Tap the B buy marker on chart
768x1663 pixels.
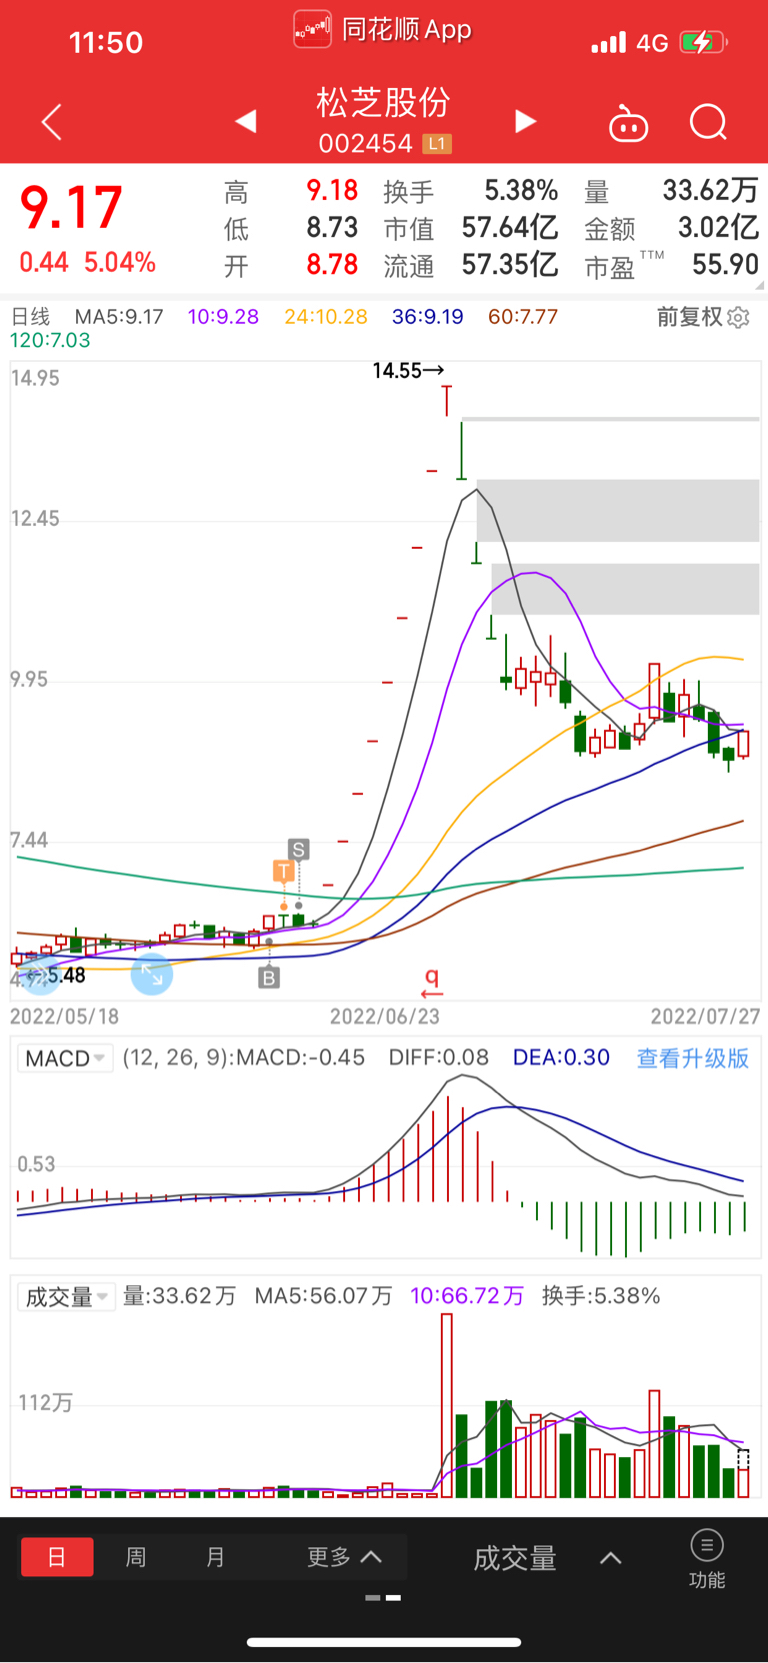tap(269, 977)
